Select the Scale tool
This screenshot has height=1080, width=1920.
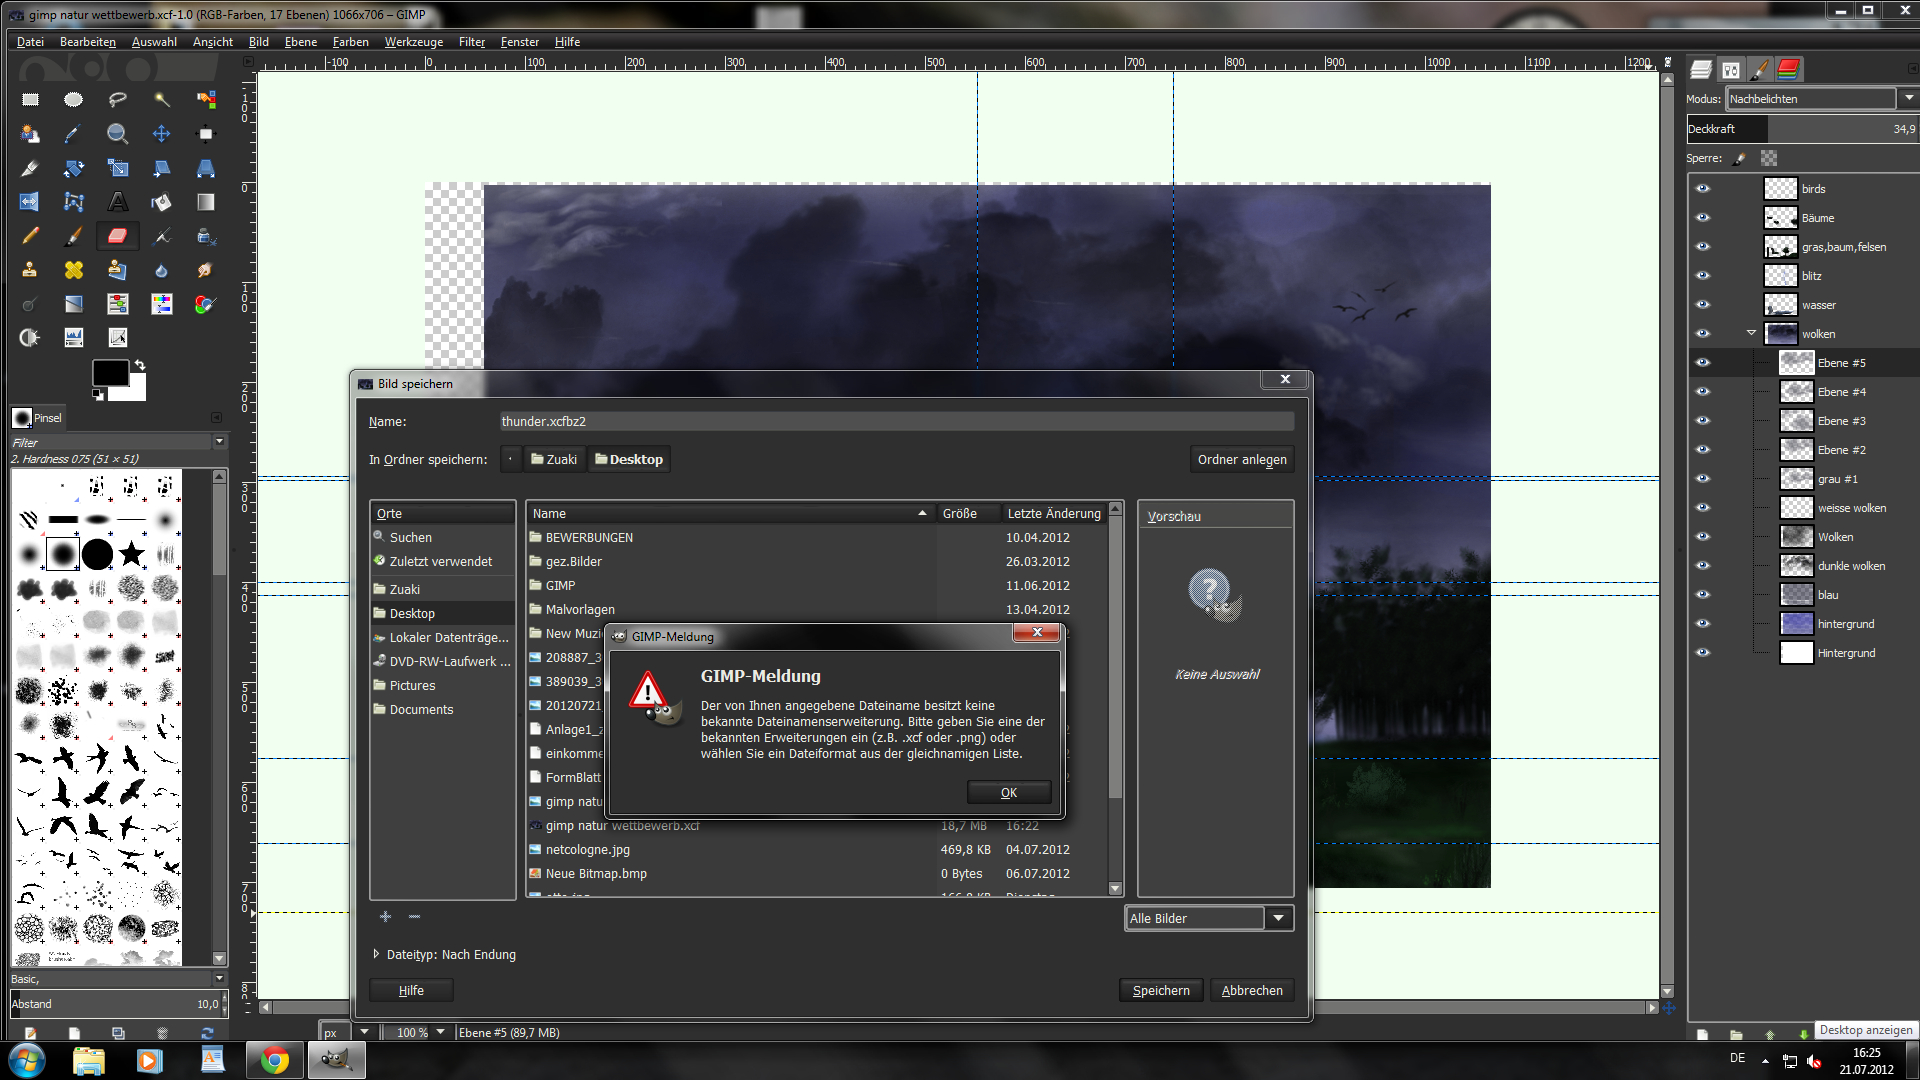[118, 168]
